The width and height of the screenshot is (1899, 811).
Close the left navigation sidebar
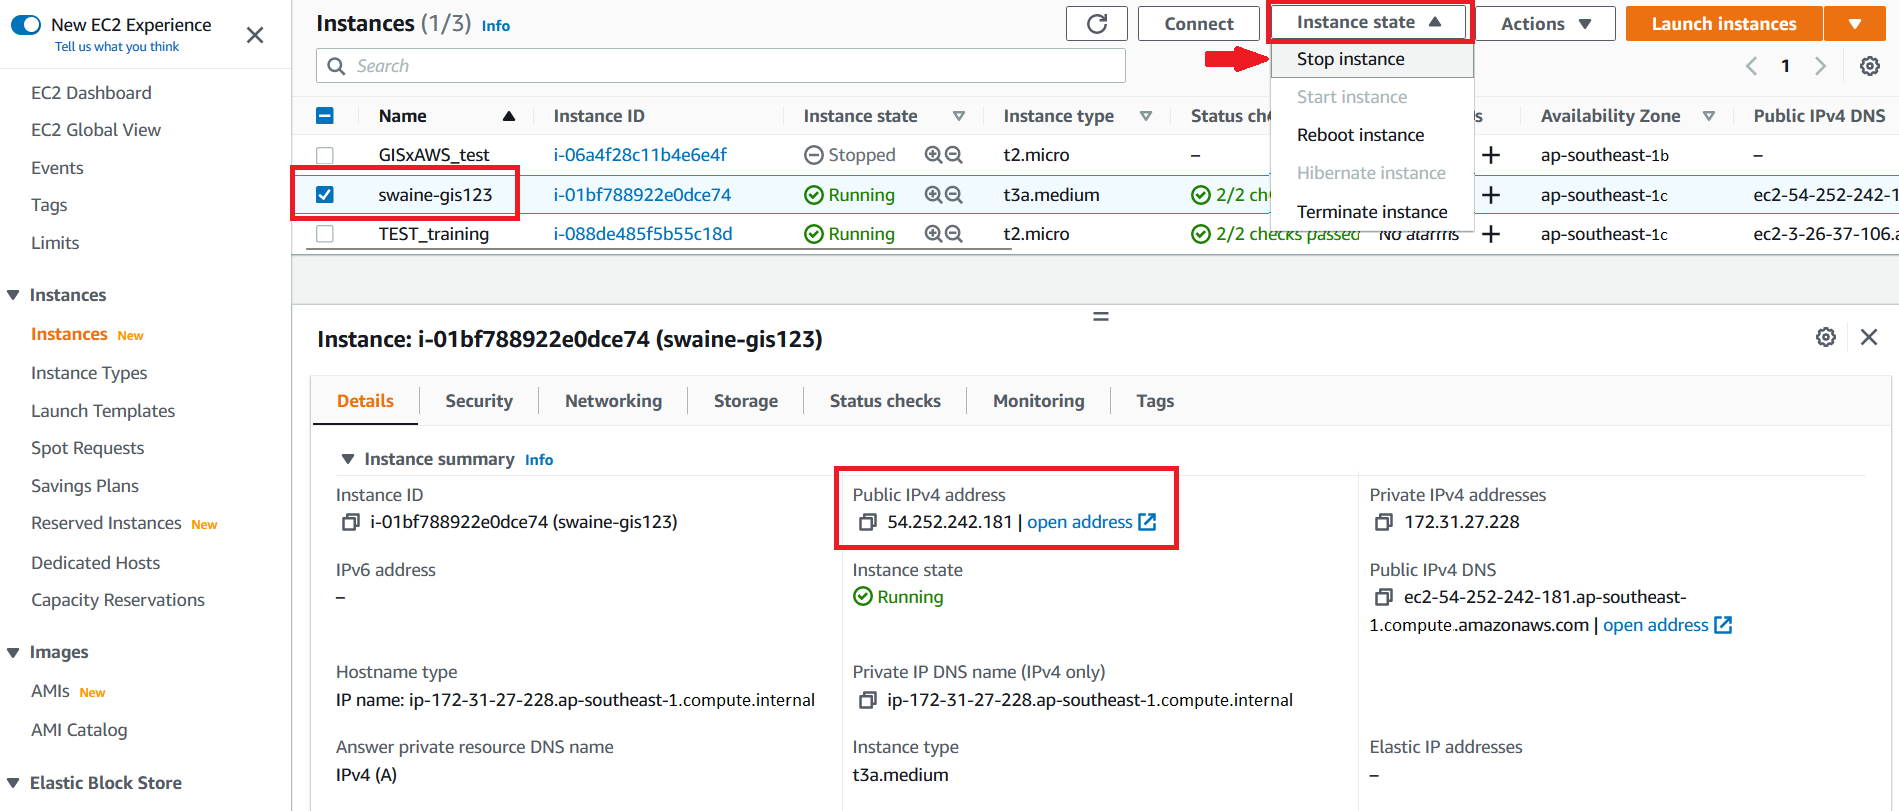(x=255, y=35)
